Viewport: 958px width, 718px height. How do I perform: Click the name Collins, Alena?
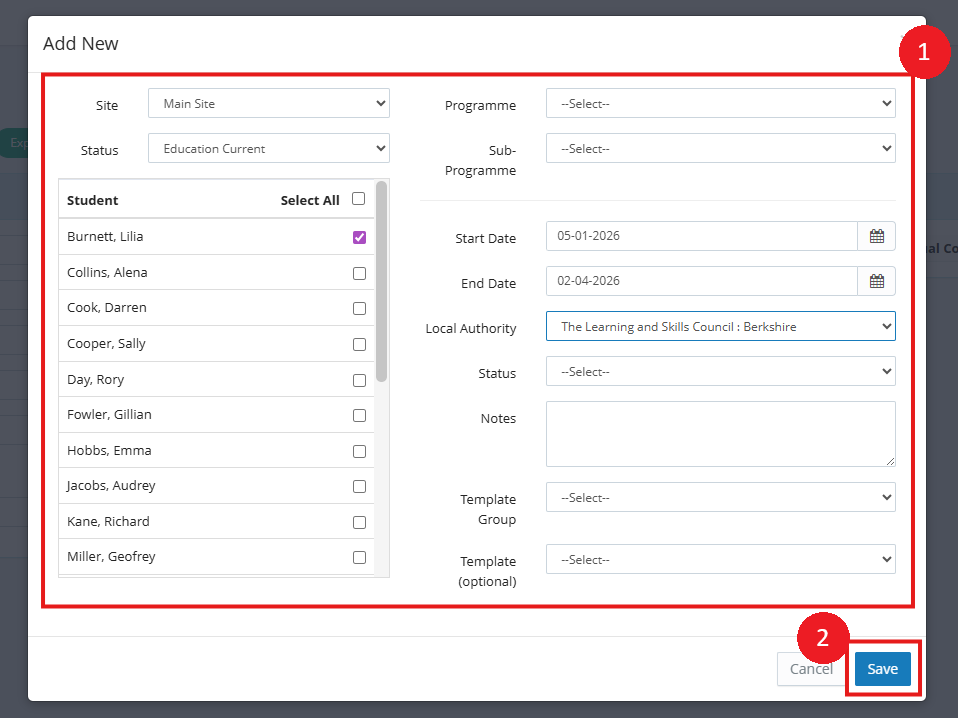point(107,273)
